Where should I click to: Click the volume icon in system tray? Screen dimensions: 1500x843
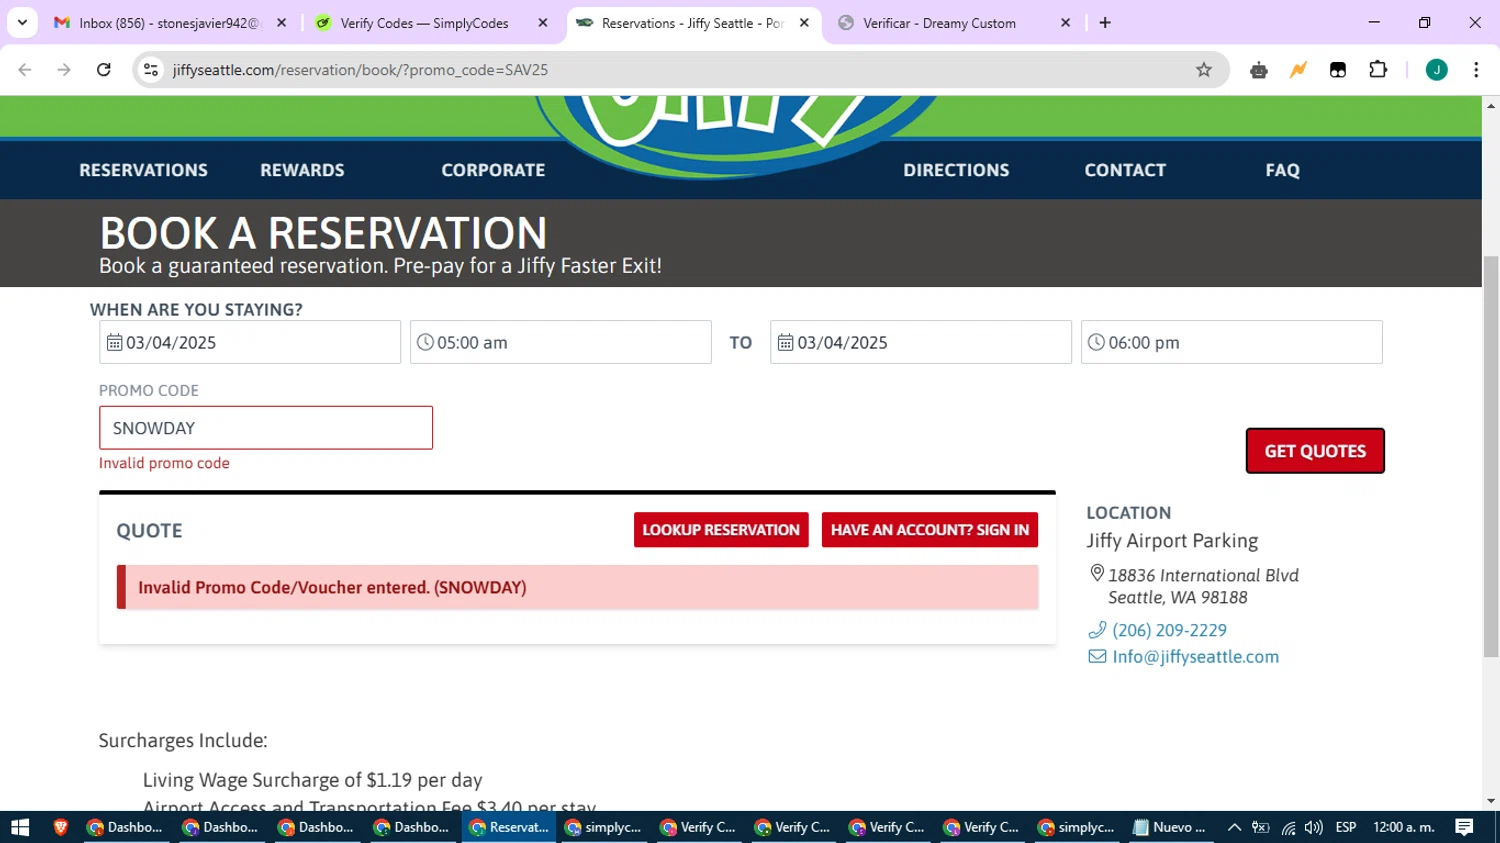[1314, 827]
